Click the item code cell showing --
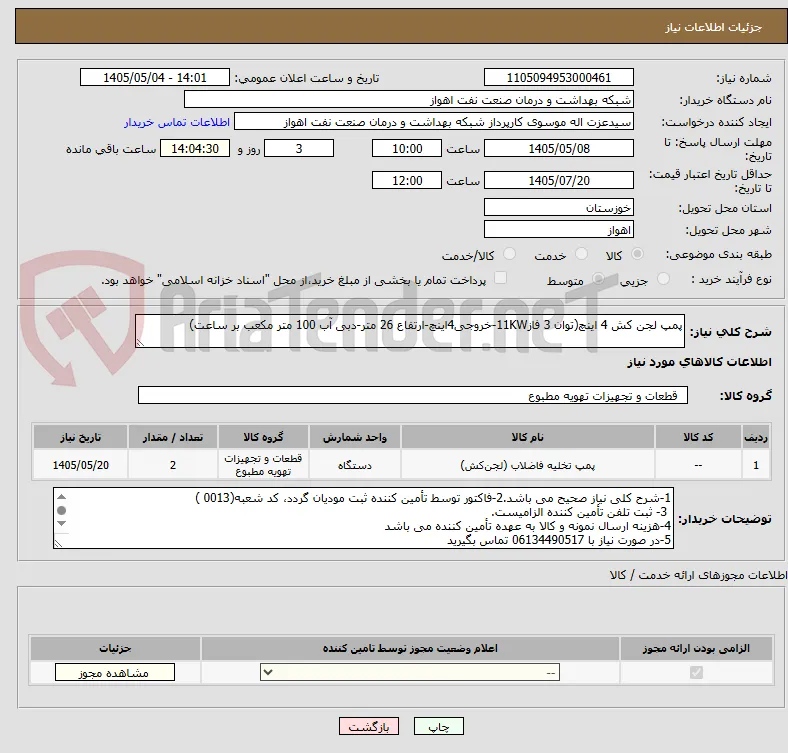The height and width of the screenshot is (753, 788). point(698,465)
